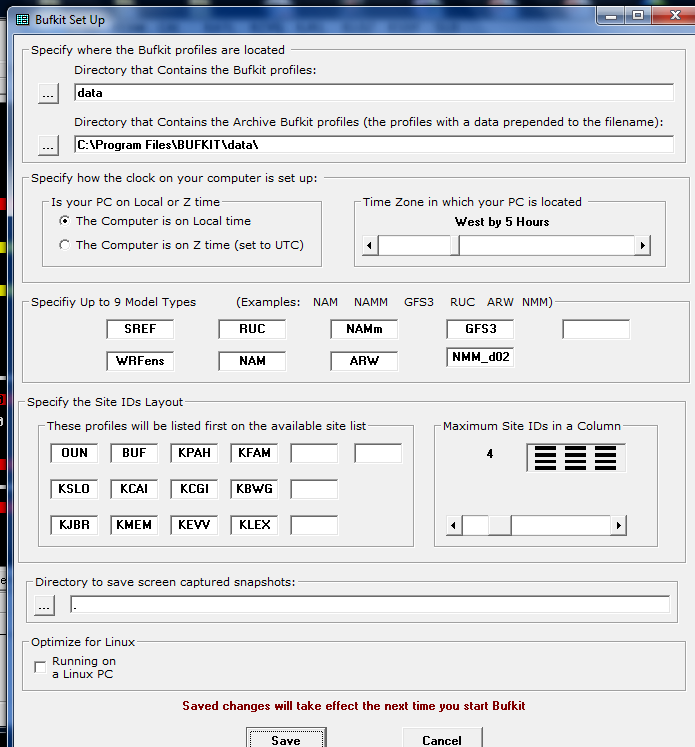The width and height of the screenshot is (695, 747).
Task: Click the time zone slider's left arrow
Action: 370,245
